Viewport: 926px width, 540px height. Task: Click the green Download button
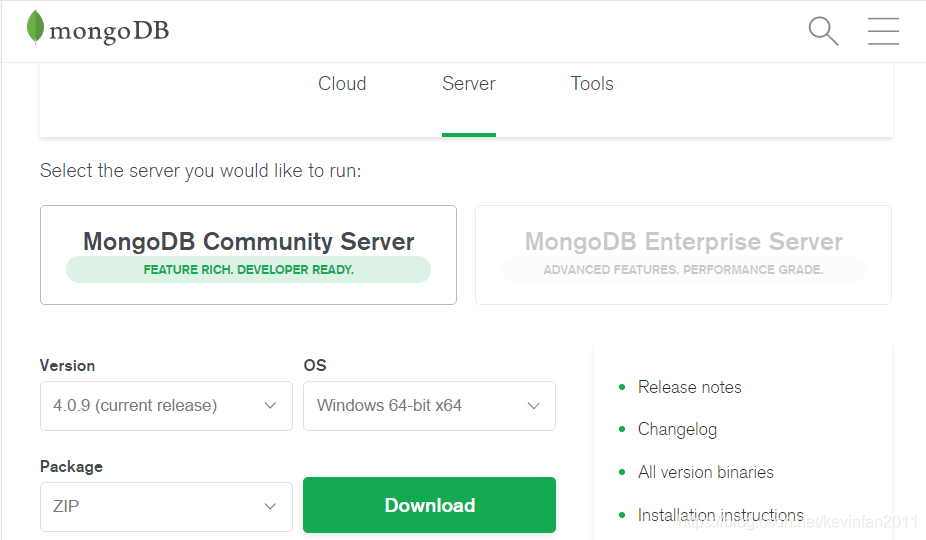pos(429,505)
